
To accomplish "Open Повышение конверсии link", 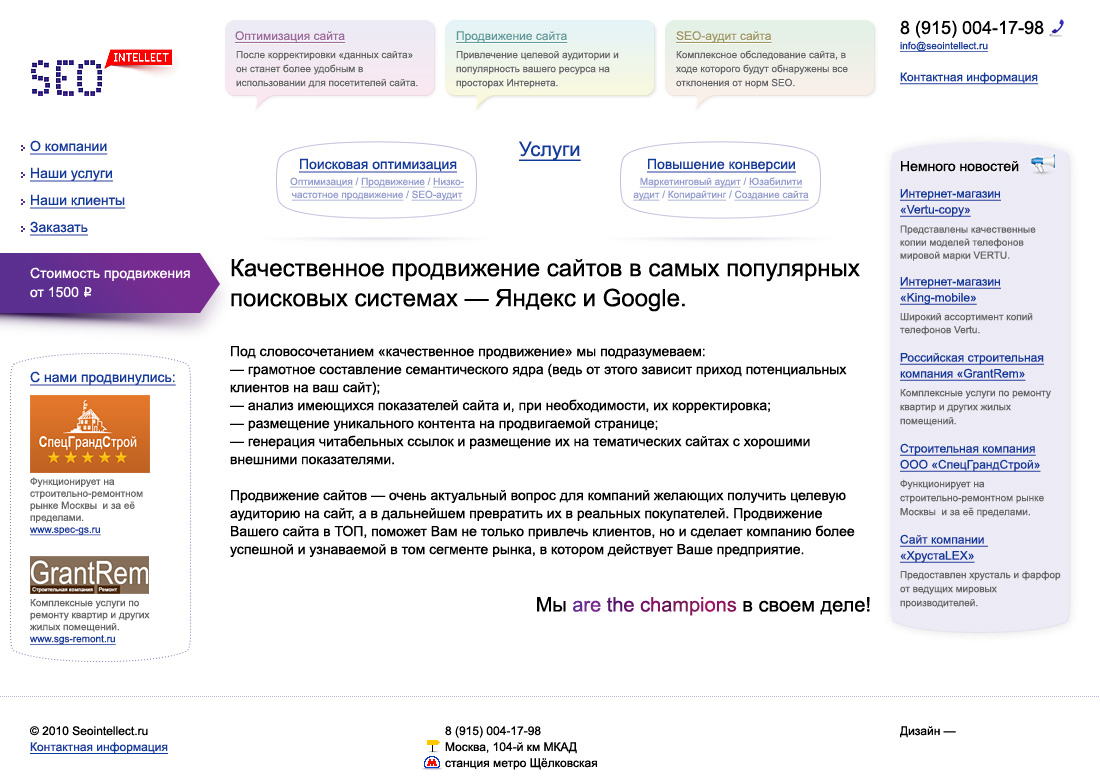I will pos(721,164).
